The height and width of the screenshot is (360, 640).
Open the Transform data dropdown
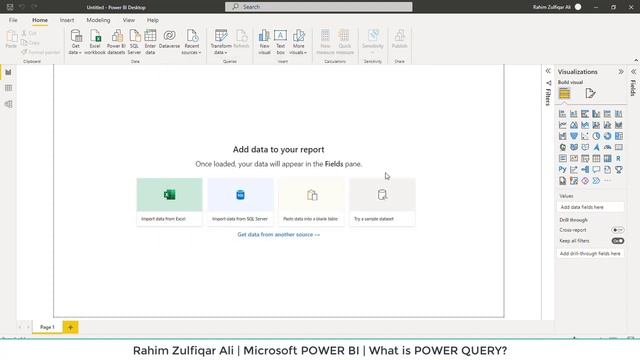[221, 42]
